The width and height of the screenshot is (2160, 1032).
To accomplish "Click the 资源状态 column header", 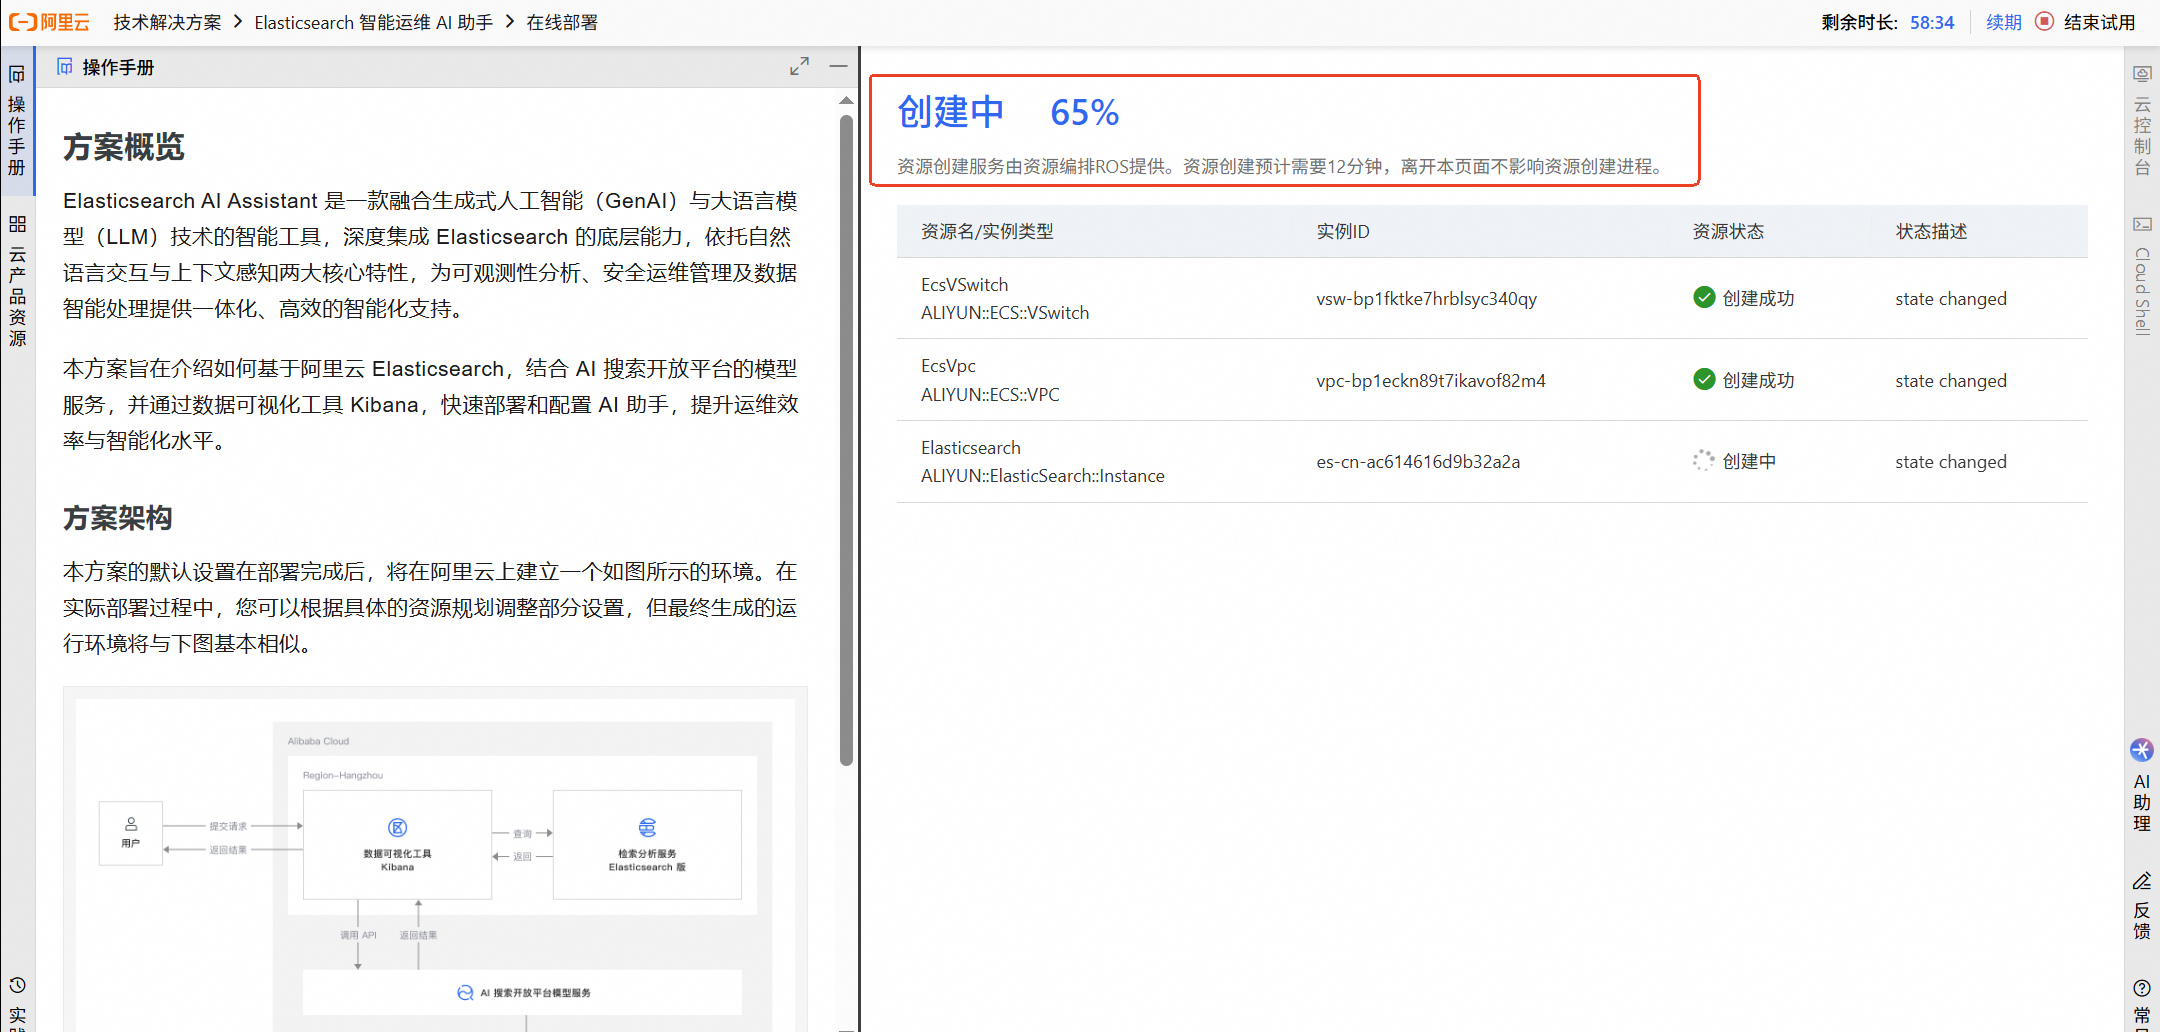I will (1728, 232).
